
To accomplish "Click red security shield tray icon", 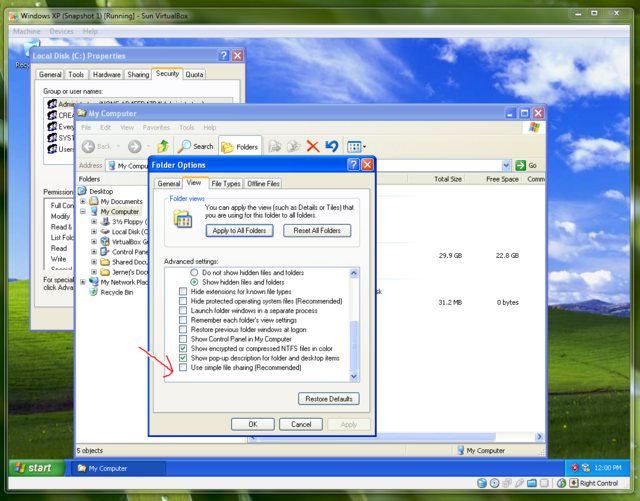I will [x=575, y=468].
